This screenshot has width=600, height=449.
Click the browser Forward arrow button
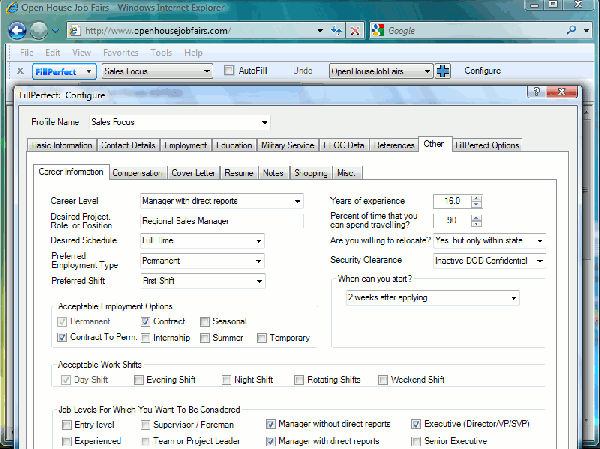(x=40, y=30)
